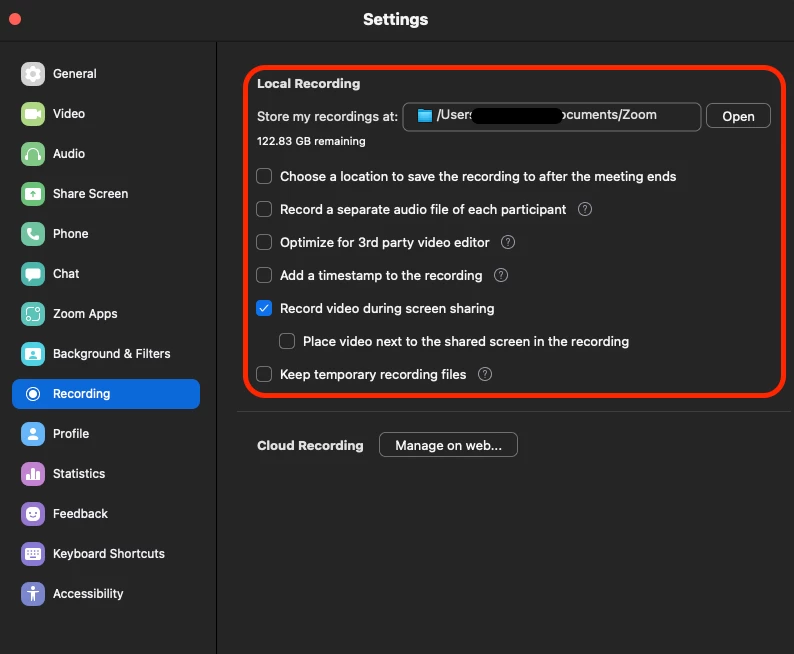Viewport: 794px width, 654px height.
Task: Click Manage on web... for Cloud Recording
Action: click(448, 445)
